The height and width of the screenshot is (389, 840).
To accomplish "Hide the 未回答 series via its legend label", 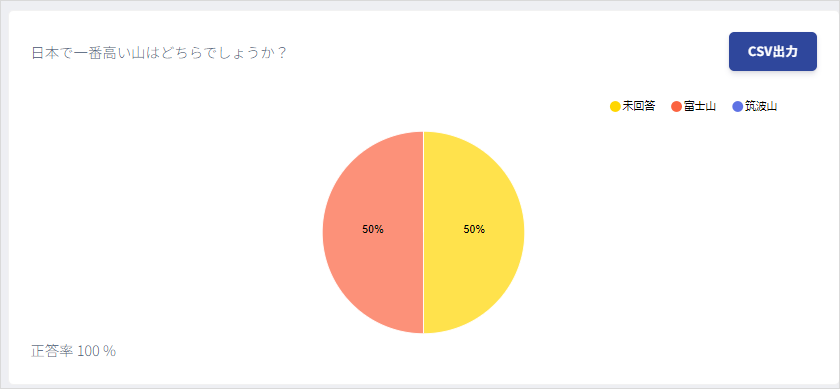I will point(639,106).
